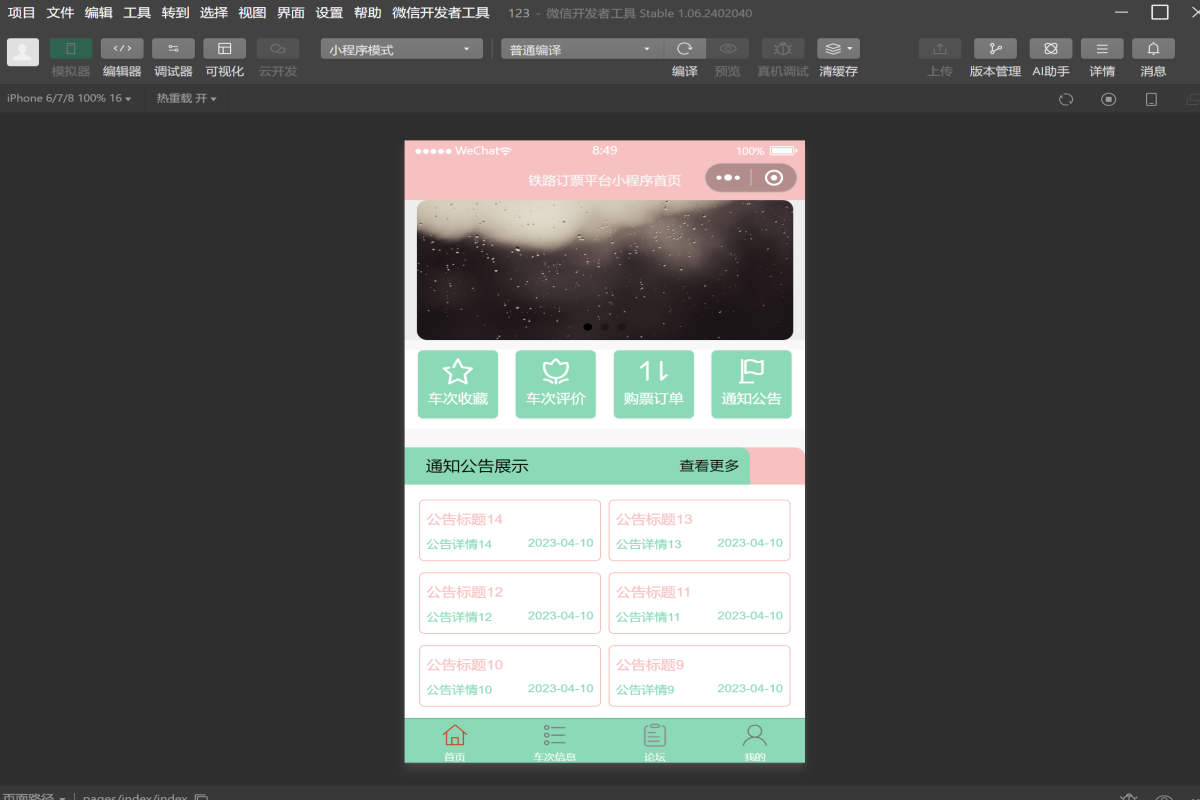Toggle the debugger panel button
The image size is (1200, 800).
click(x=173, y=49)
